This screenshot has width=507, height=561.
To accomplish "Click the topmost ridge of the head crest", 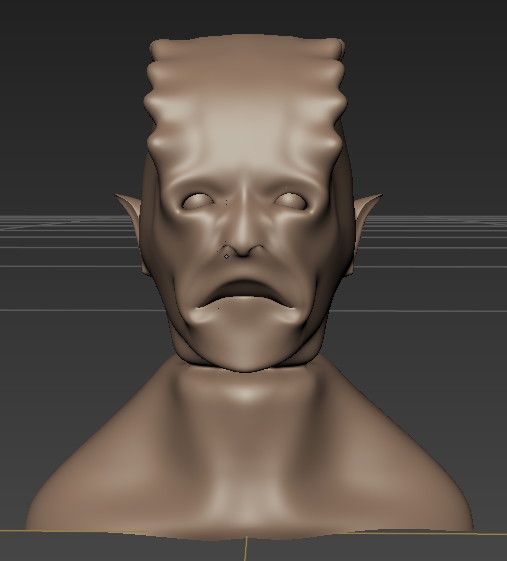I will point(247,47).
